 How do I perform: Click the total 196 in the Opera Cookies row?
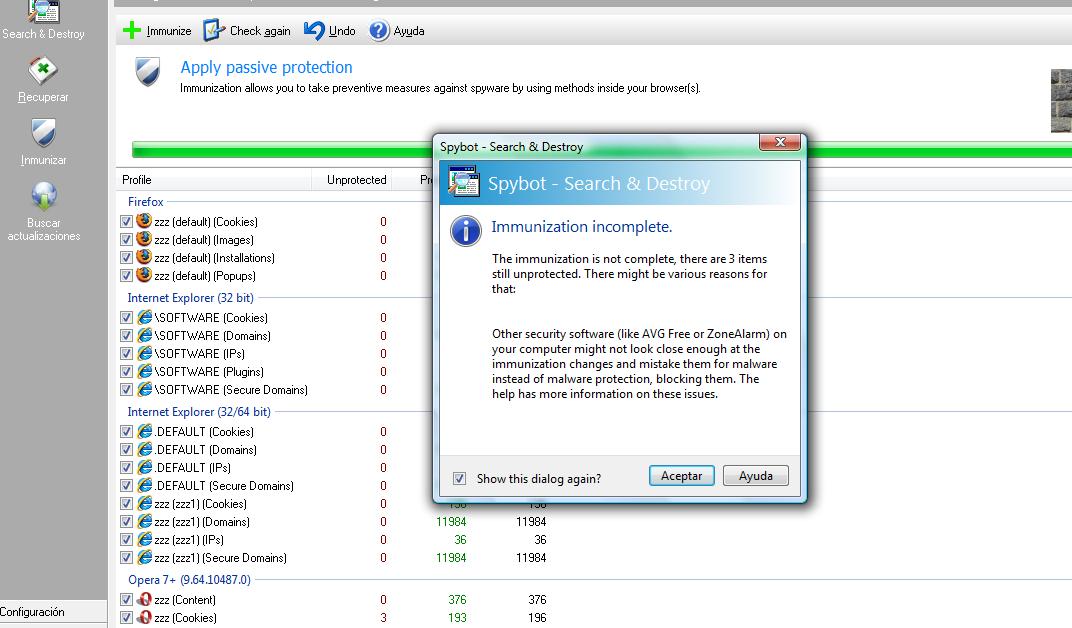pos(537,618)
